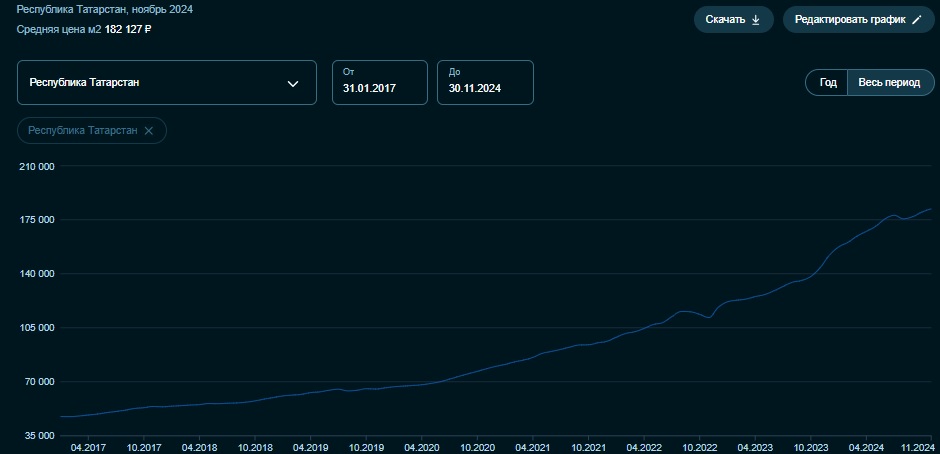This screenshot has height=454, width=940.
Task: Select the 10.2019 date label
Action: point(366,447)
